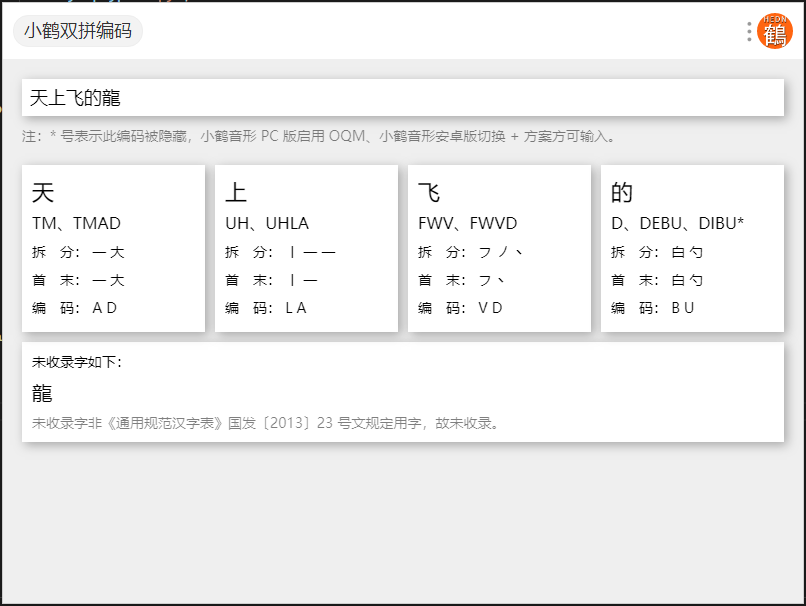This screenshot has width=806, height=606.
Task: Click 编码 B U in the 的 card
Action: (x=653, y=308)
